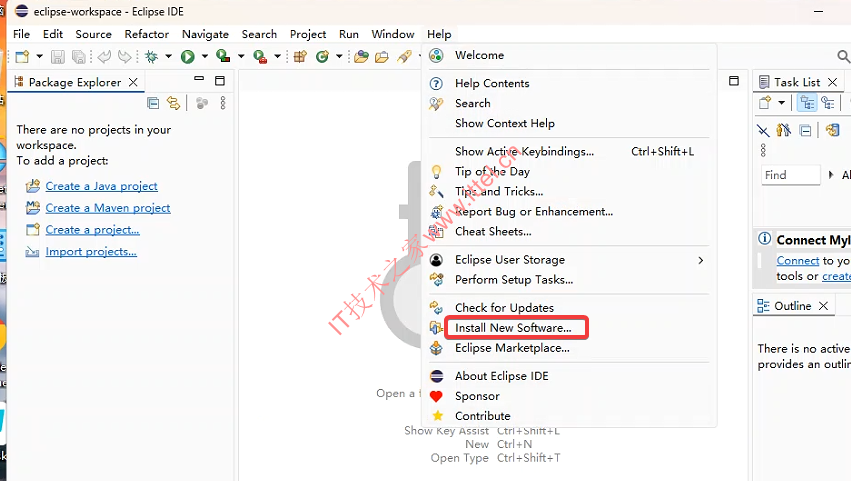This screenshot has height=481, width=851.
Task: Select the Sponsor heart entry
Action: pyautogui.click(x=569, y=396)
